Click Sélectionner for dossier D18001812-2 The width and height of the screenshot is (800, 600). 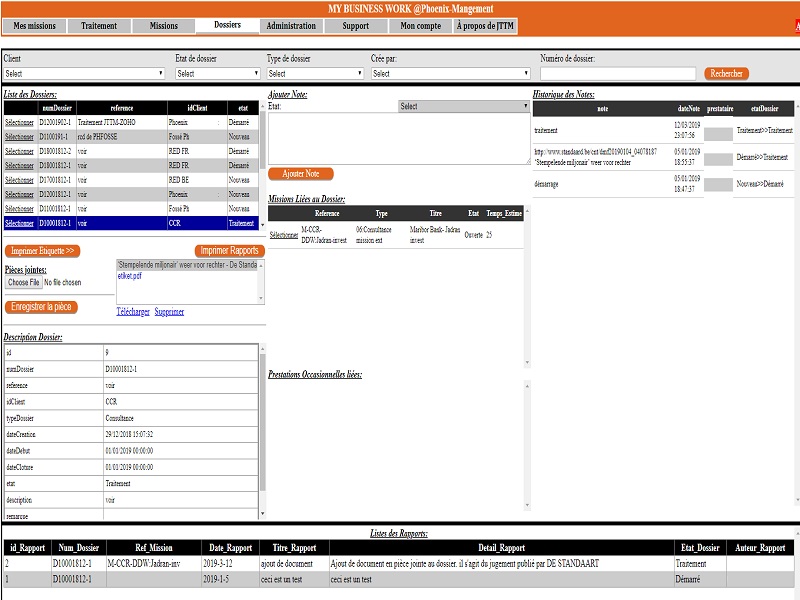click(19, 151)
